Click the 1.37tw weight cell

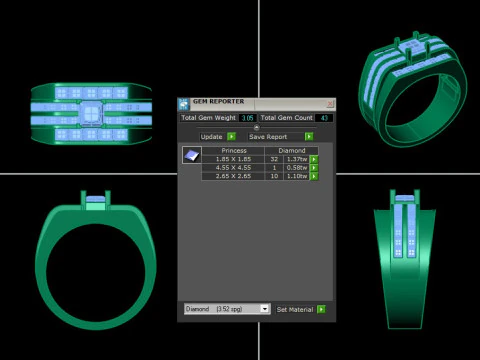[x=297, y=159]
